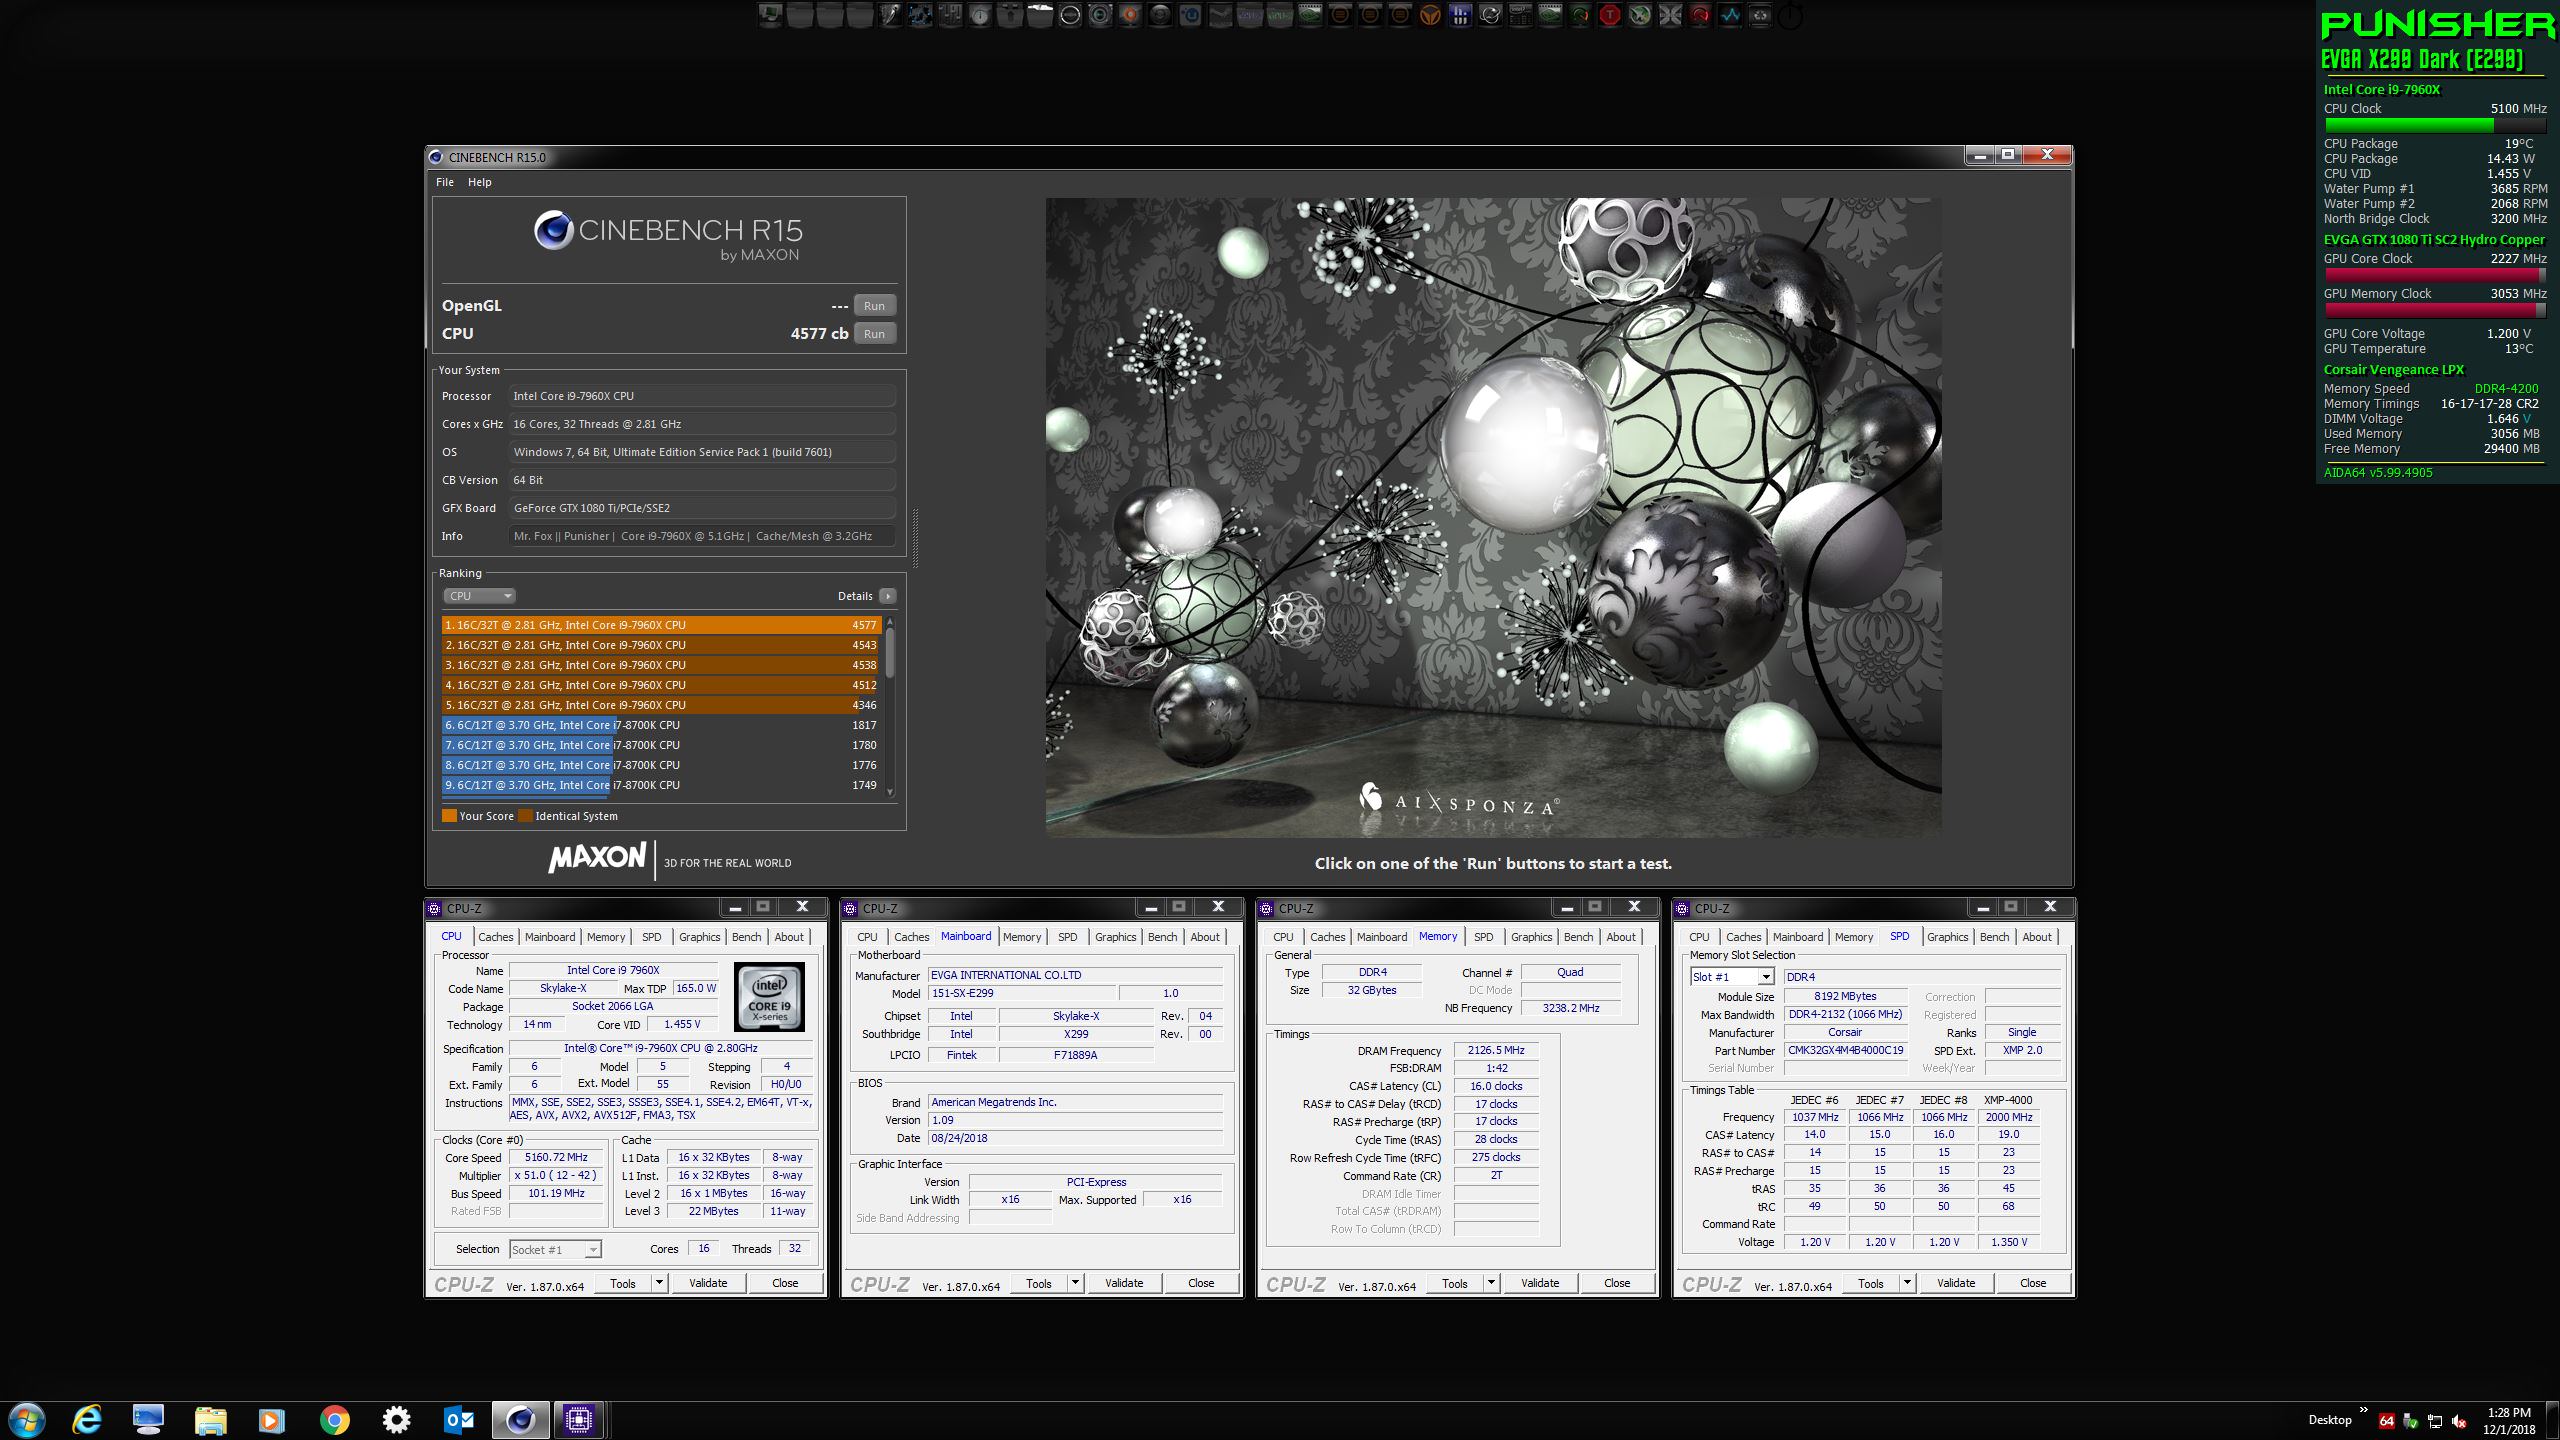Viewport: 2560px width, 1440px height.
Task: Expand the Memory Slot #1 dropdown
Action: pos(1765,977)
